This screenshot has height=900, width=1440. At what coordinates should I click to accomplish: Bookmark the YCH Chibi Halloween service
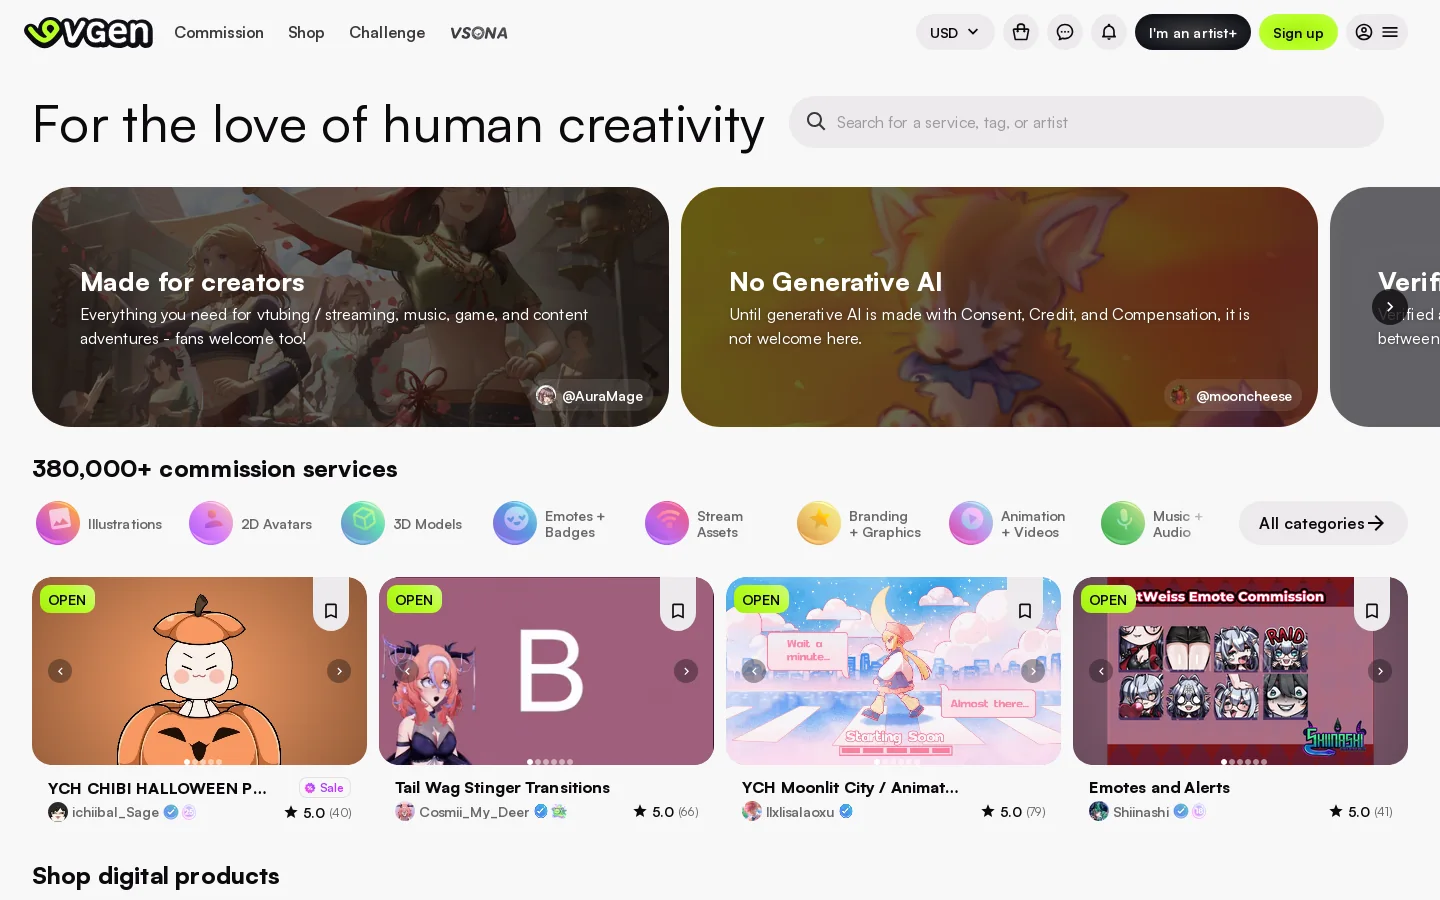coord(331,610)
